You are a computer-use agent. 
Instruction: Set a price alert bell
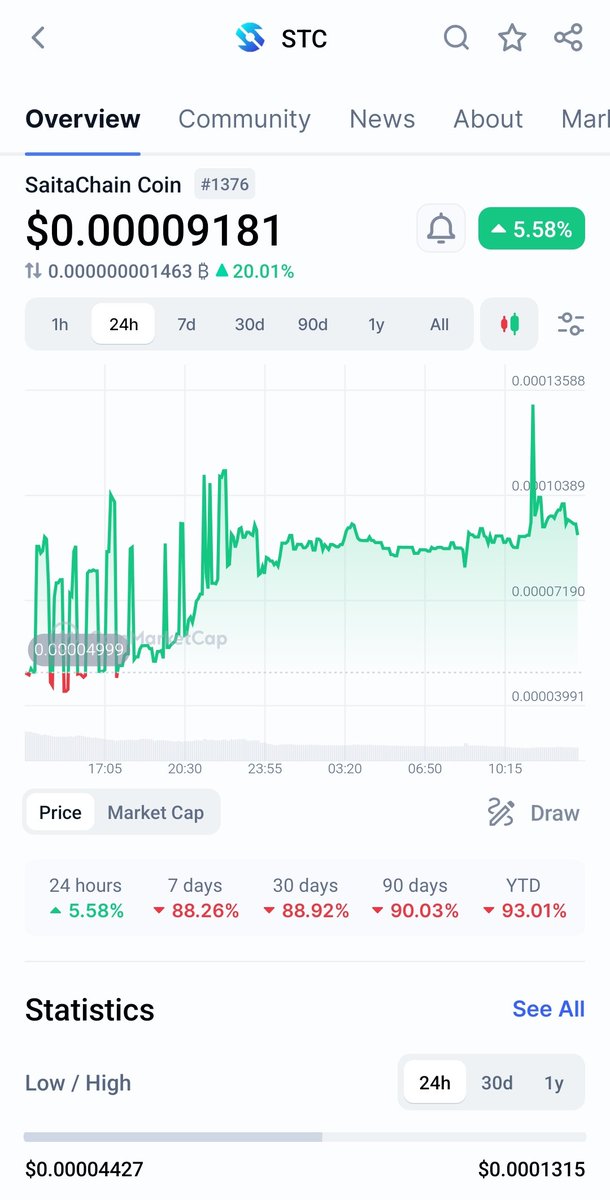[441, 229]
